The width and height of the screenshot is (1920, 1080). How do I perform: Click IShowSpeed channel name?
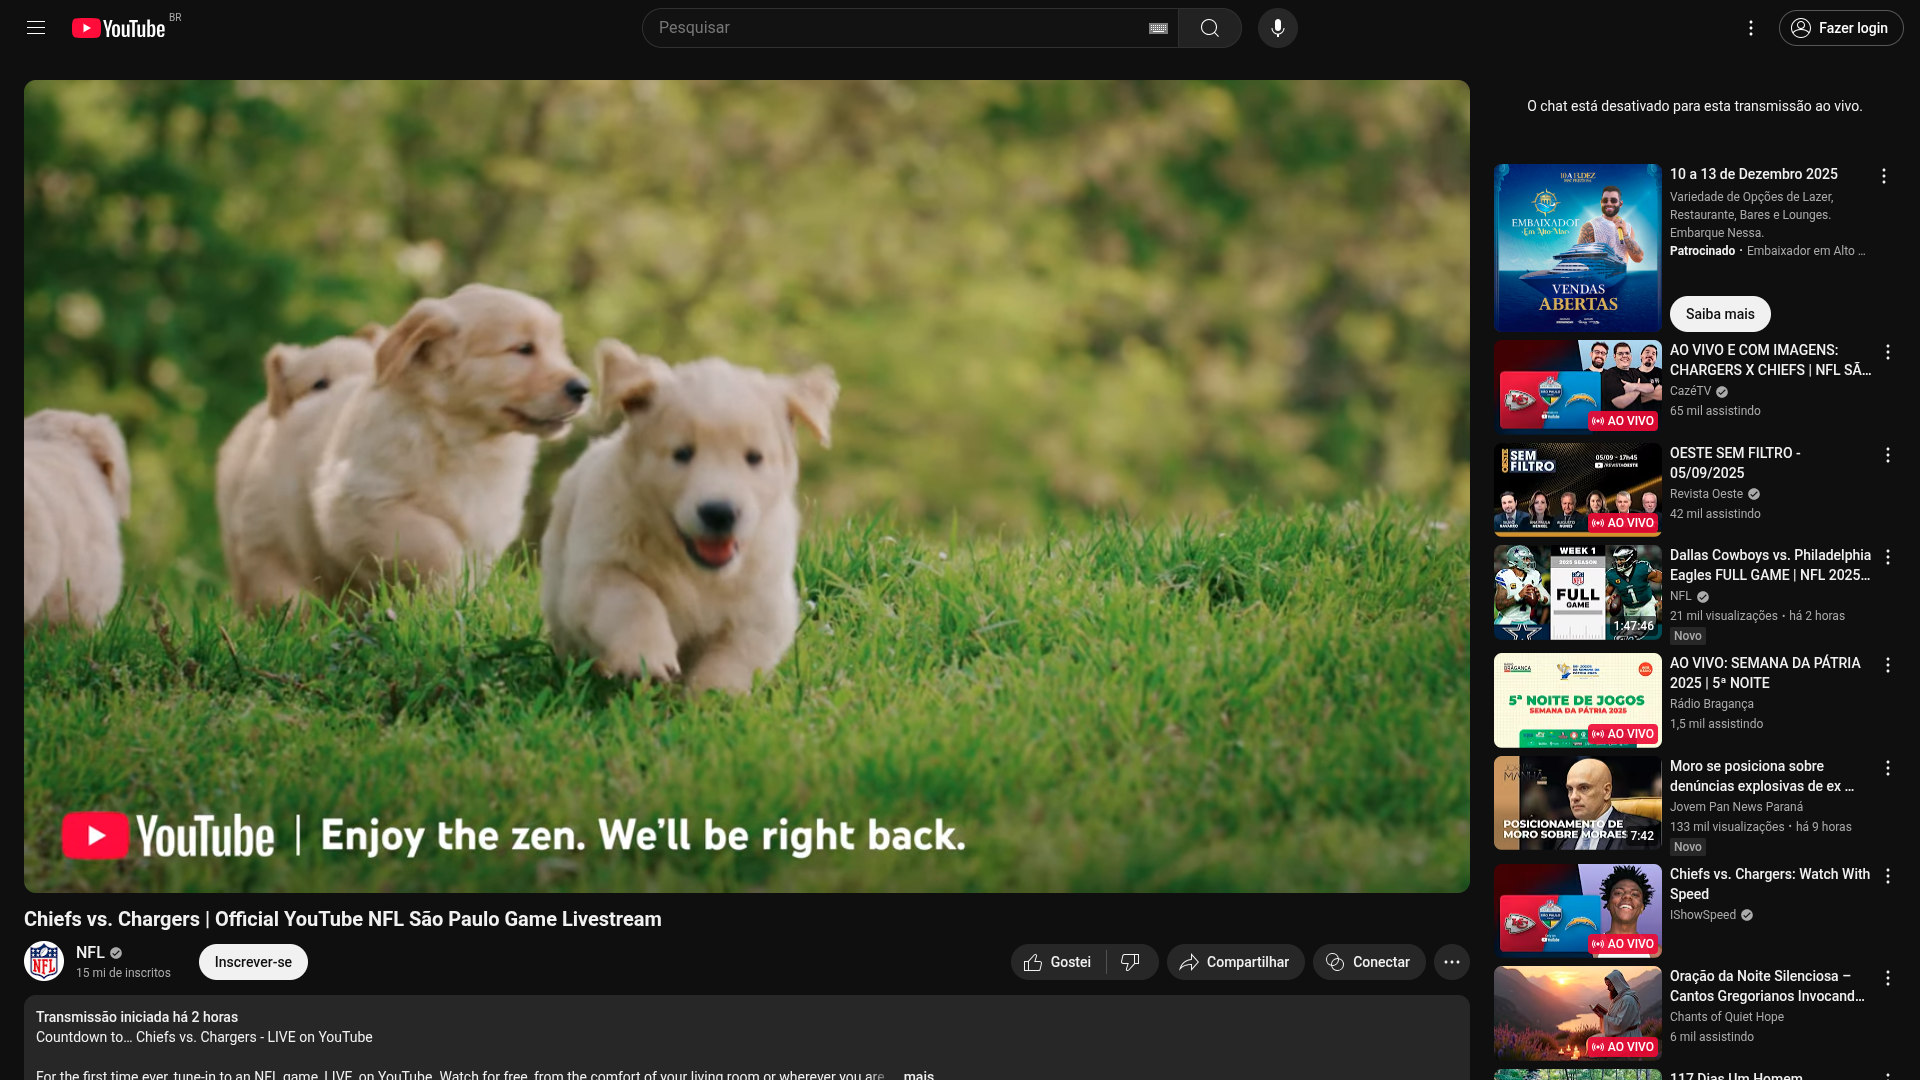click(1703, 915)
